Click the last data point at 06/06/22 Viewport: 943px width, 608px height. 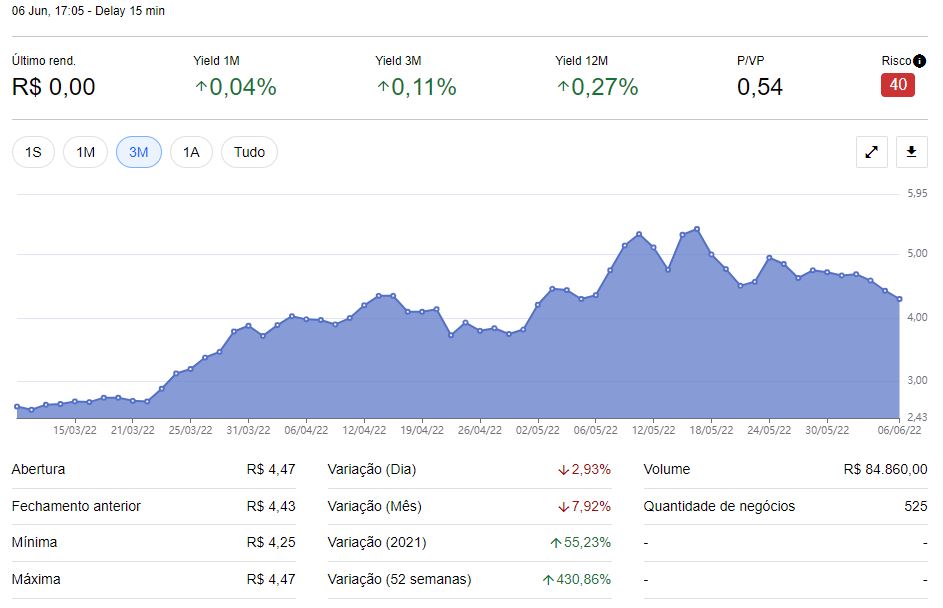click(x=900, y=299)
